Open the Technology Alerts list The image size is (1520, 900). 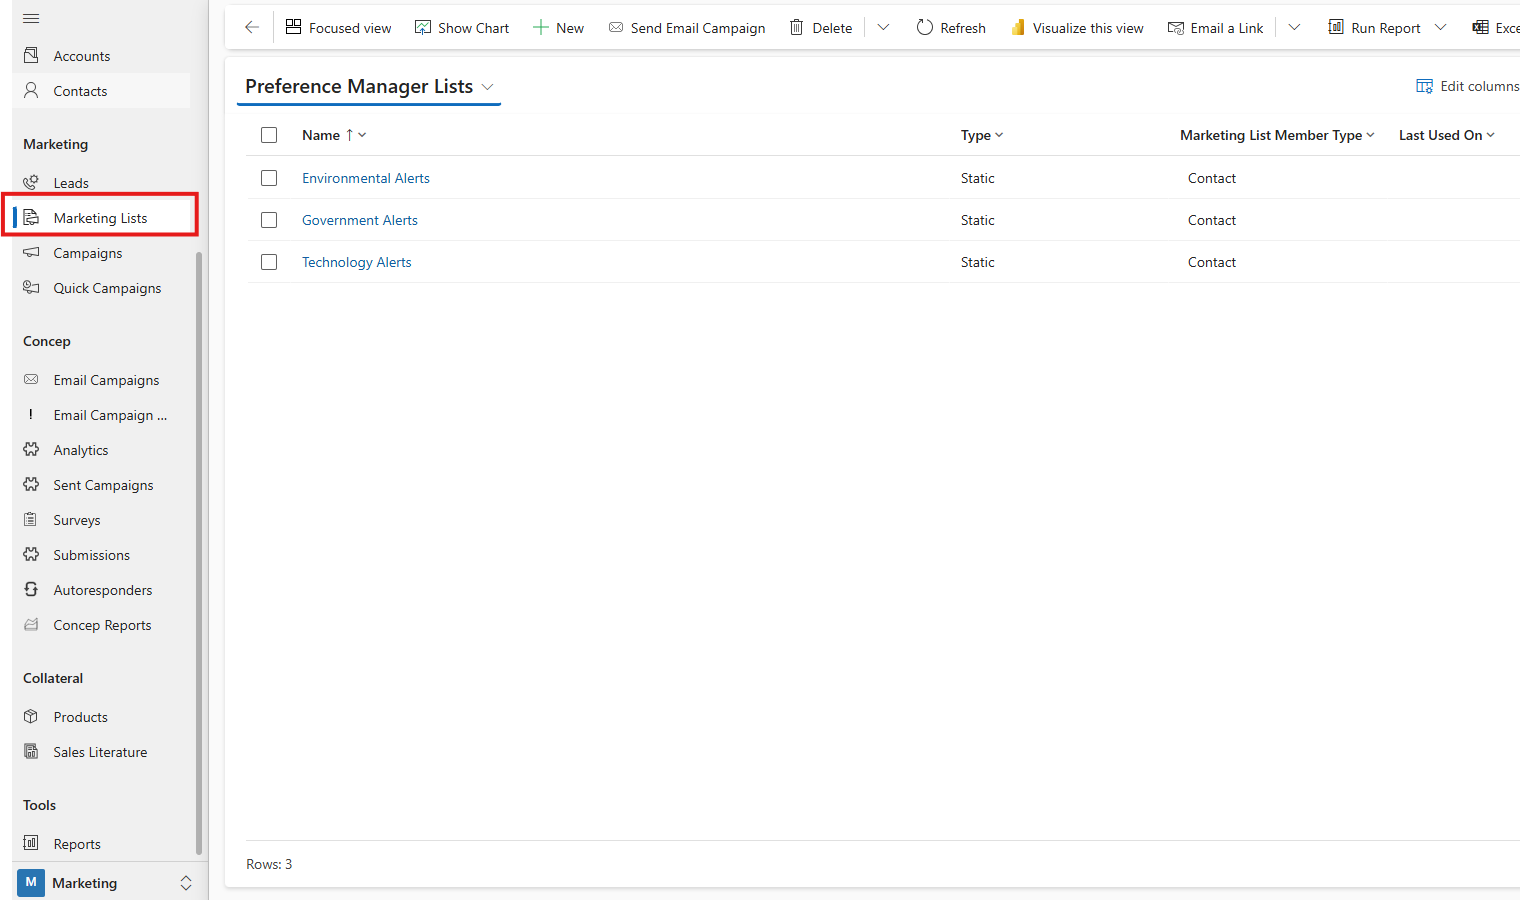pyautogui.click(x=356, y=261)
